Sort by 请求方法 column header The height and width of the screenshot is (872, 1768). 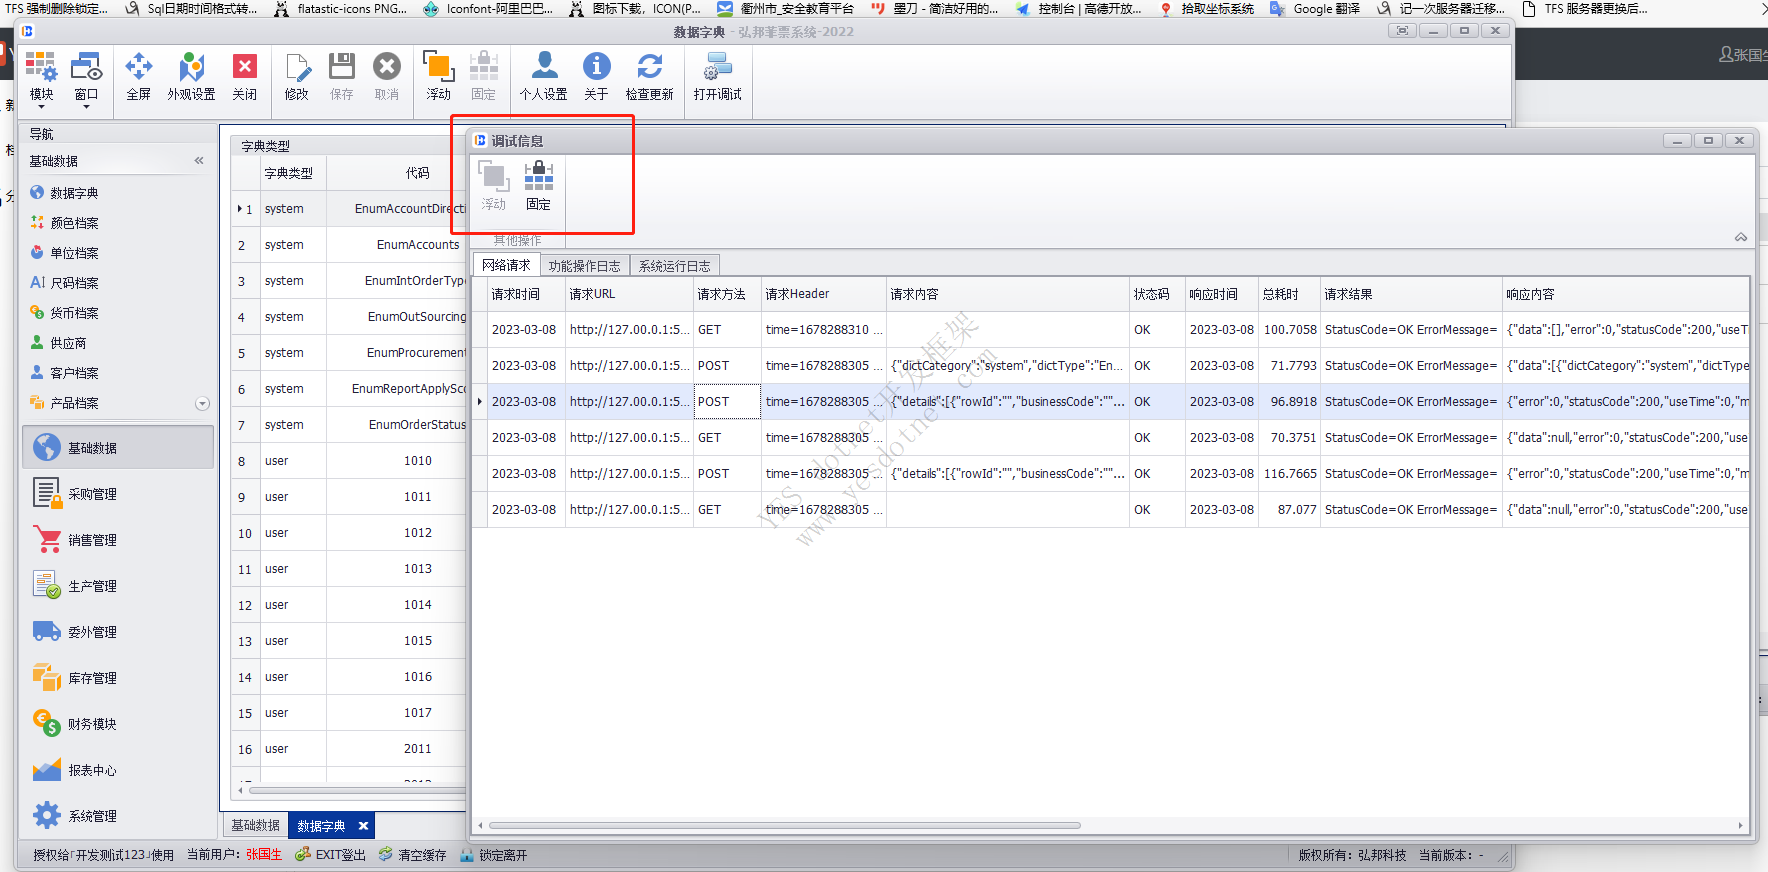pyautogui.click(x=727, y=294)
